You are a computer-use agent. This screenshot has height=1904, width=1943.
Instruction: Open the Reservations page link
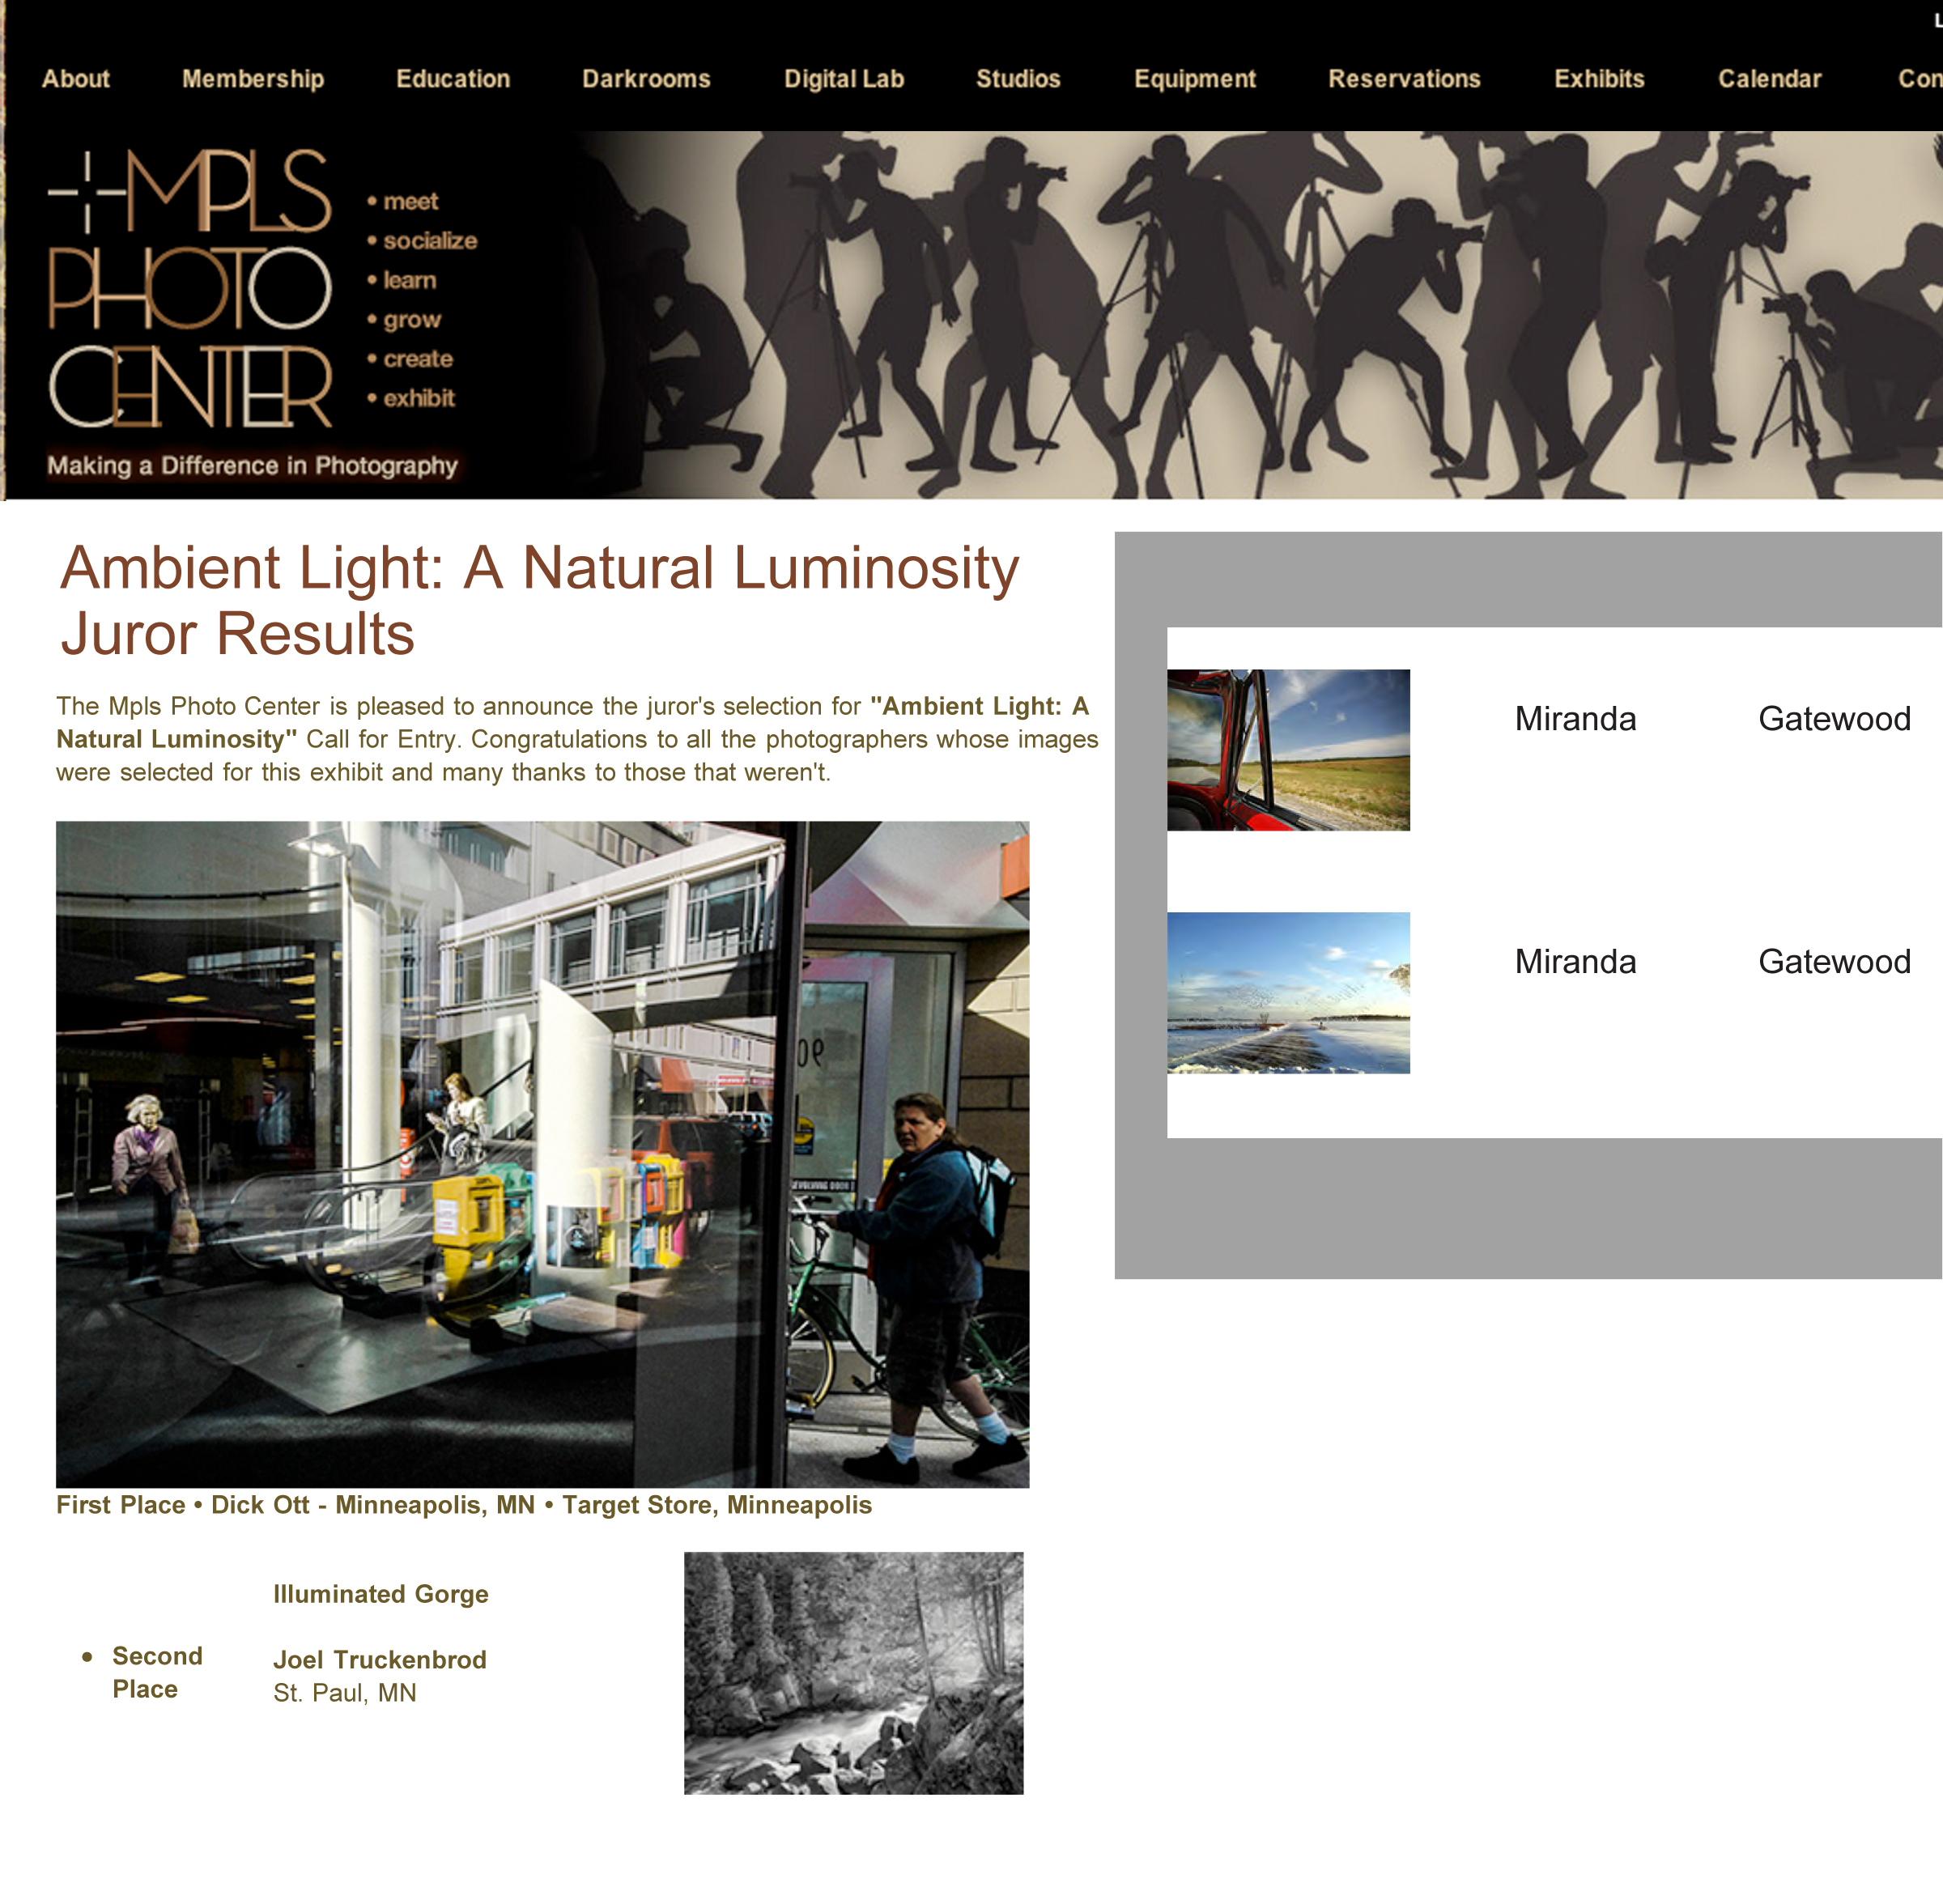click(x=1404, y=79)
